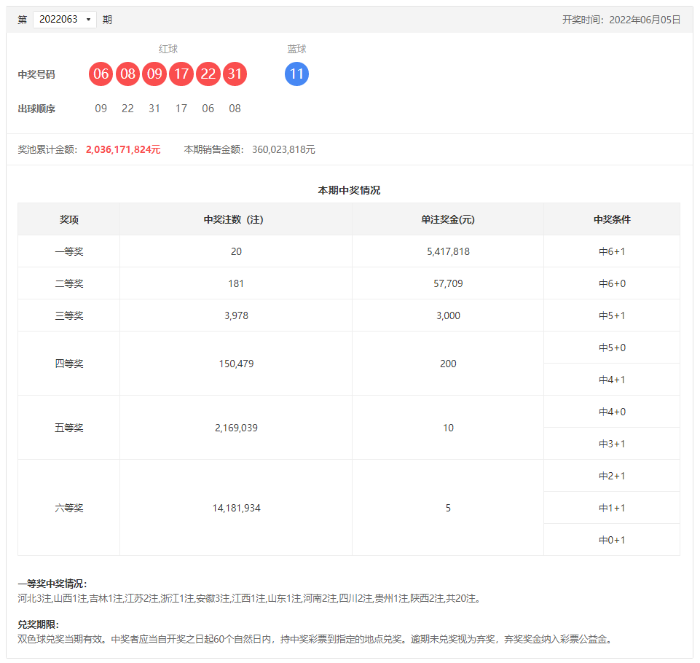Click the 中奖注数（注） column header
The height and width of the screenshot is (663, 700).
[235, 219]
